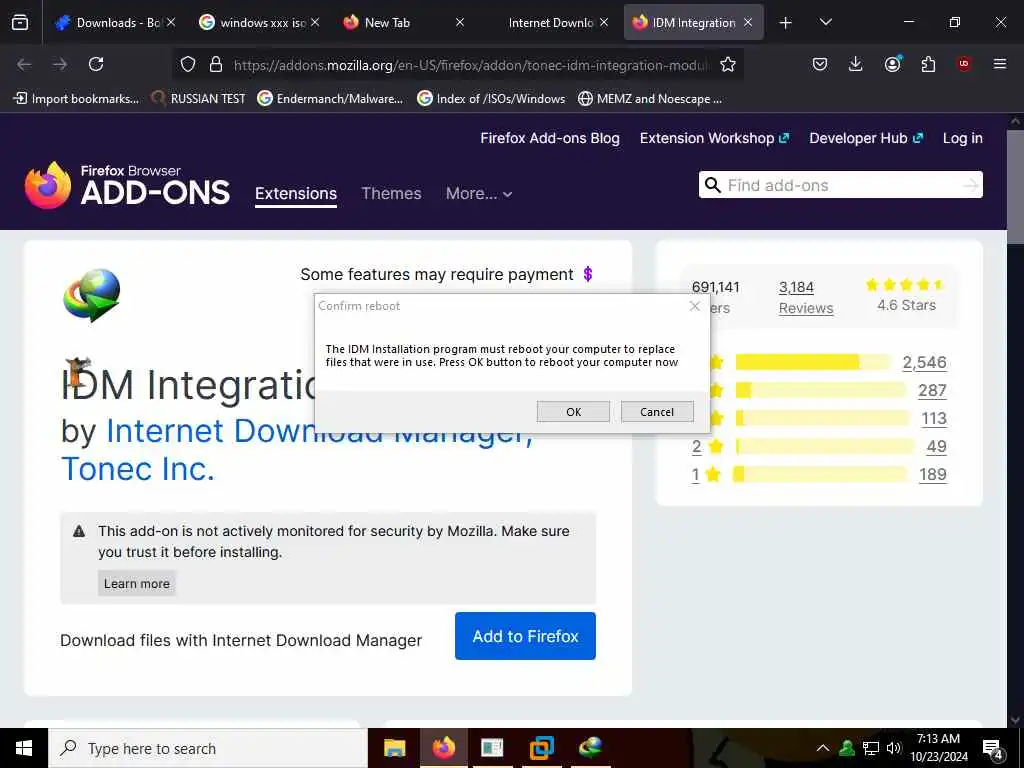Viewport: 1024px width, 768px height.
Task: Open Extension Workshop link
Action: (714, 138)
